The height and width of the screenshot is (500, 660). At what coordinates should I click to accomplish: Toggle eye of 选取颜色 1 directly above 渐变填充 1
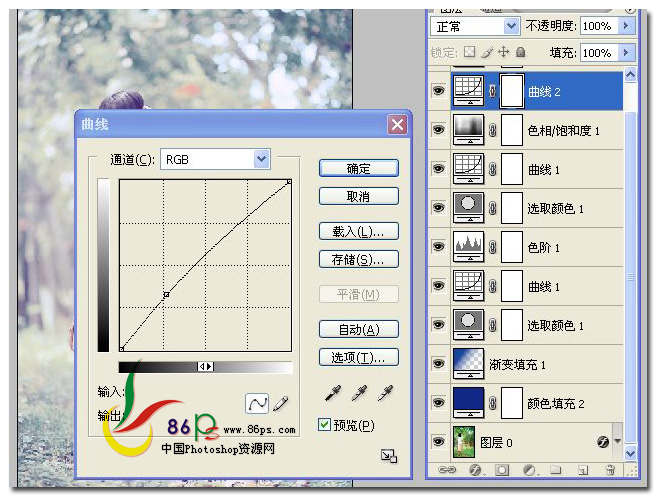point(439,324)
